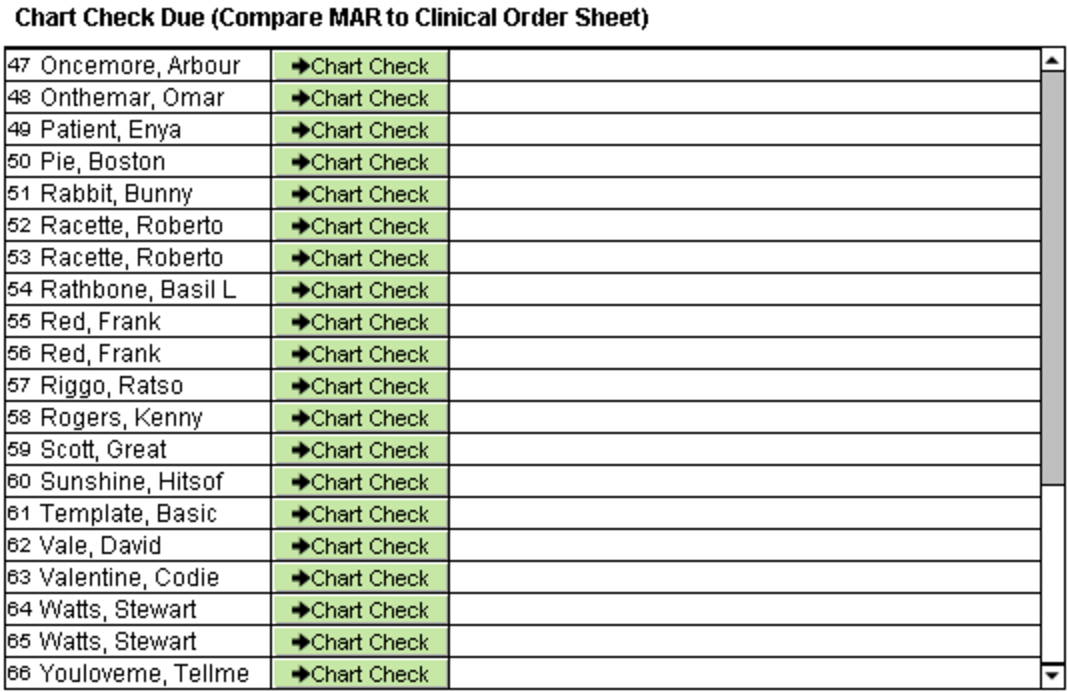Screen dimensions: 1068x692
Task: Select patient name Vale, David
Action: tap(100, 546)
